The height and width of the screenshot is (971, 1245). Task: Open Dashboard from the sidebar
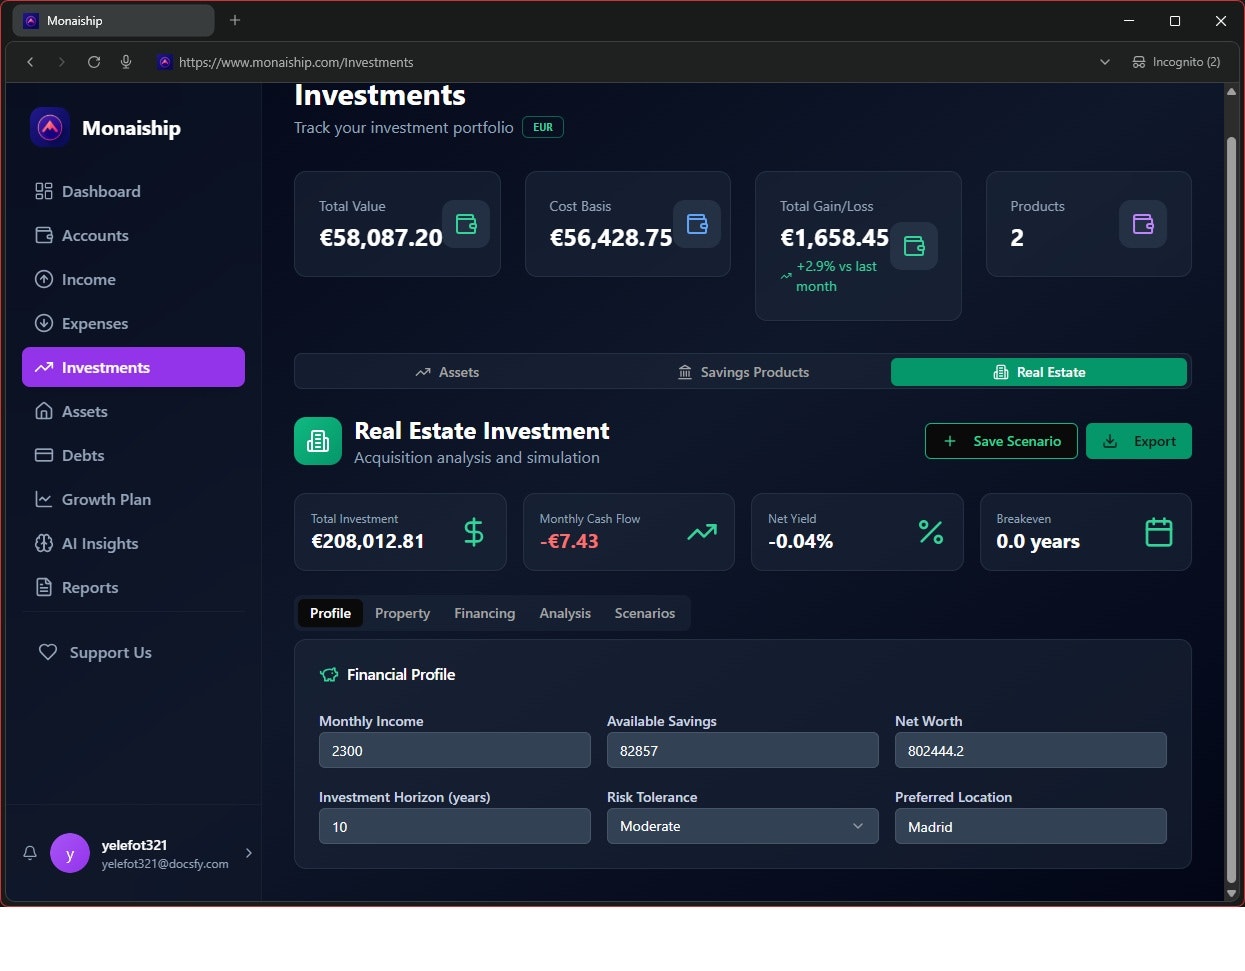pos(133,191)
